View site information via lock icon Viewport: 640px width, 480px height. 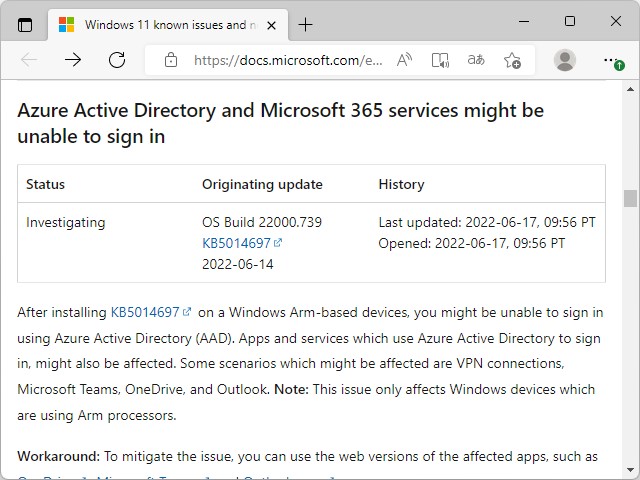tap(171, 60)
